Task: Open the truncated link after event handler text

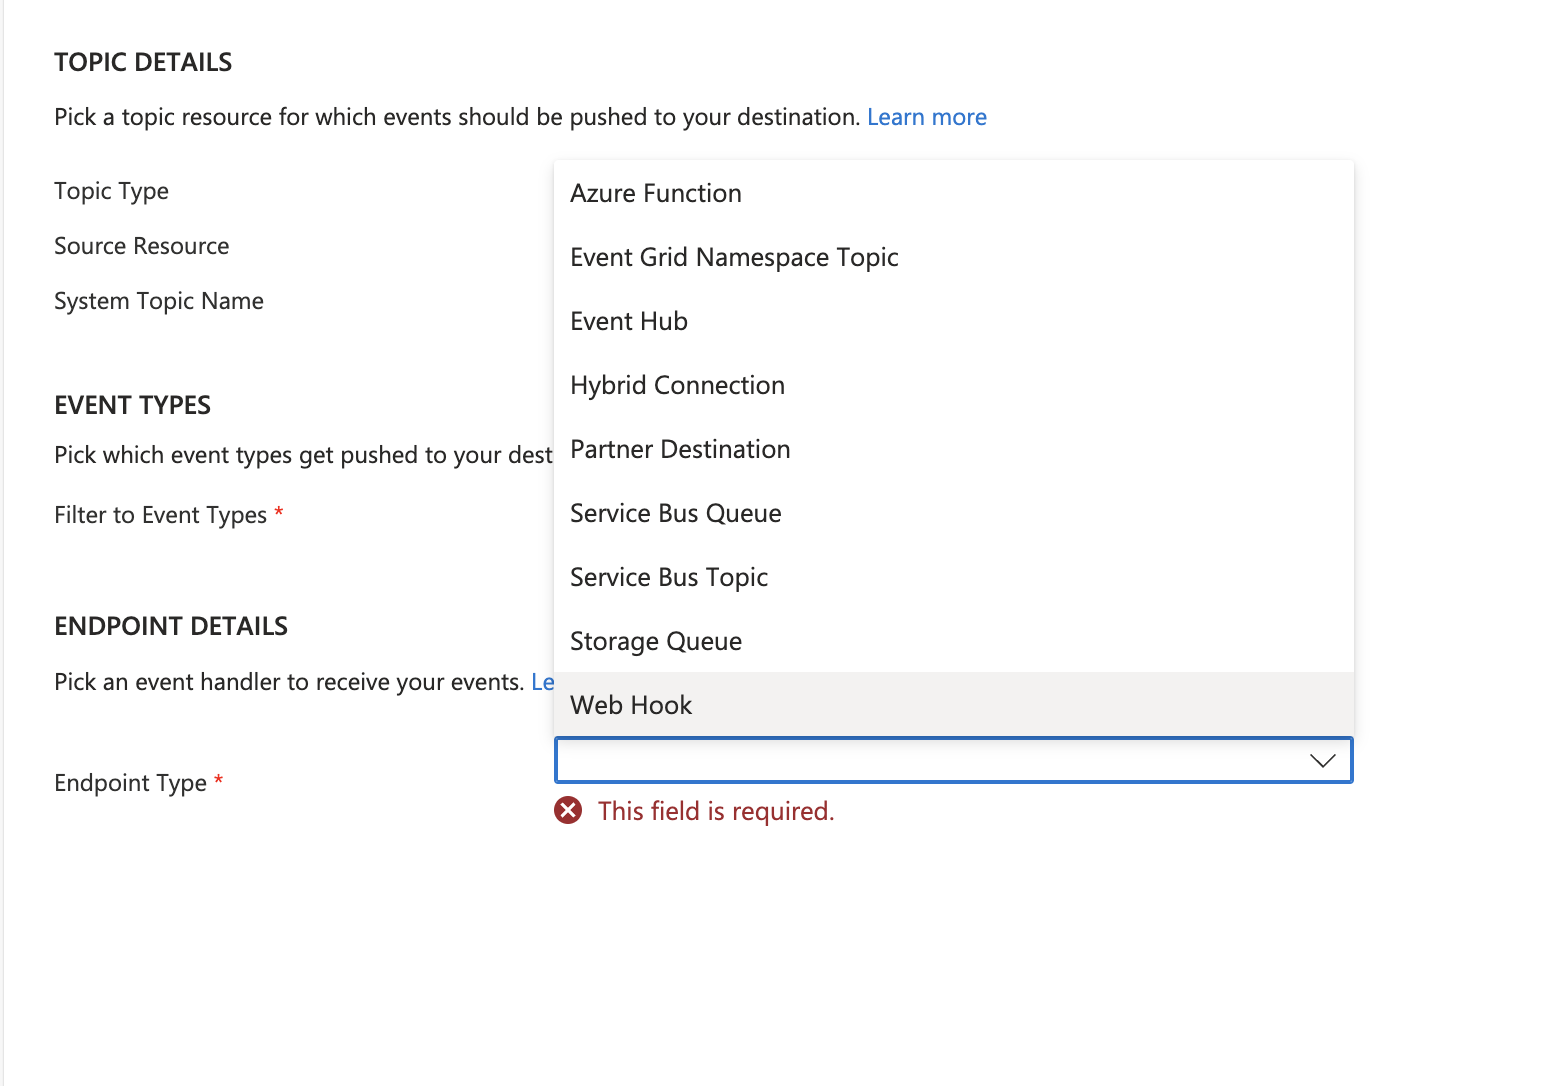Action: coord(542,682)
